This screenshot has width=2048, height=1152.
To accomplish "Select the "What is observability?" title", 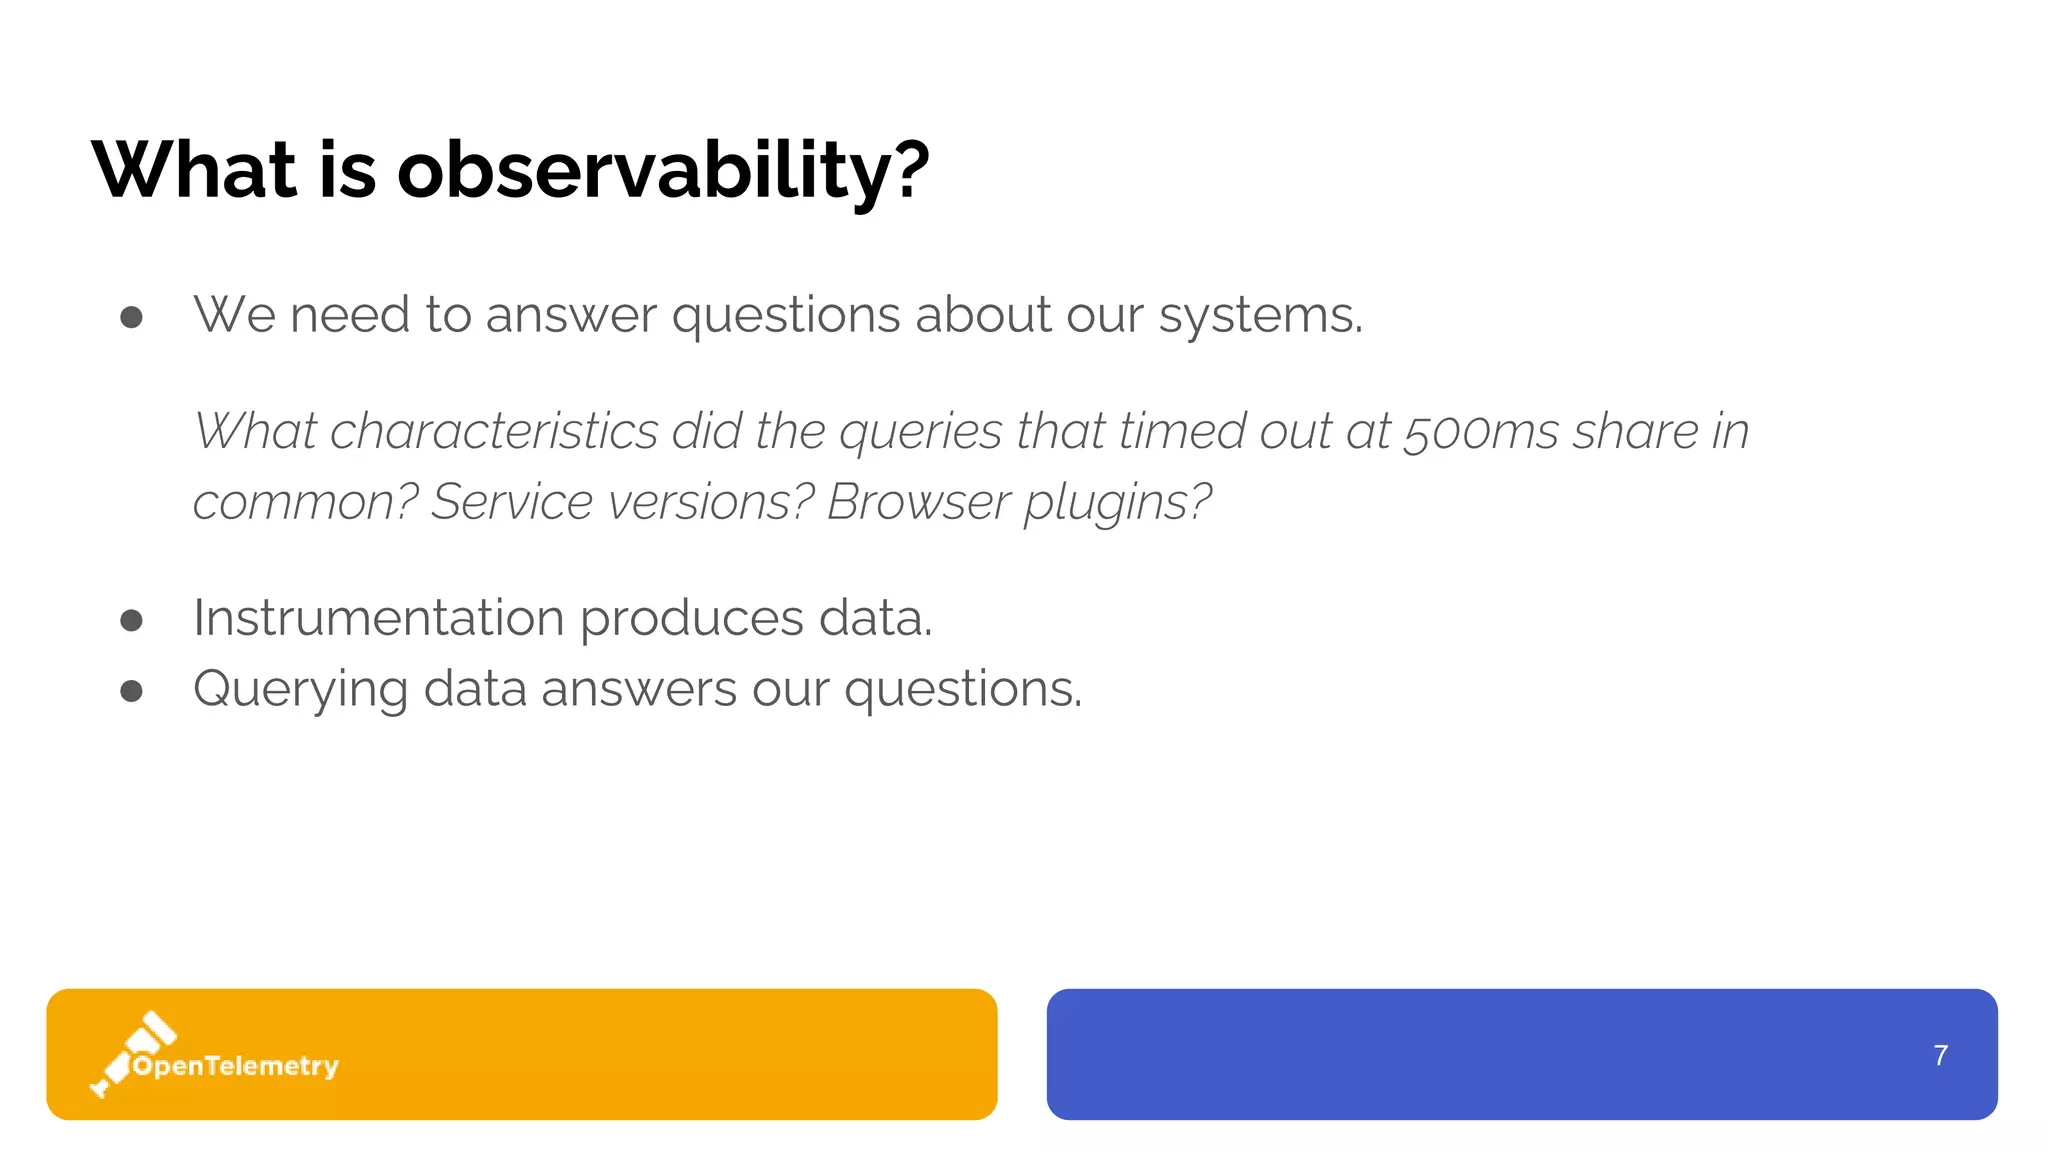I will pyautogui.click(x=510, y=170).
